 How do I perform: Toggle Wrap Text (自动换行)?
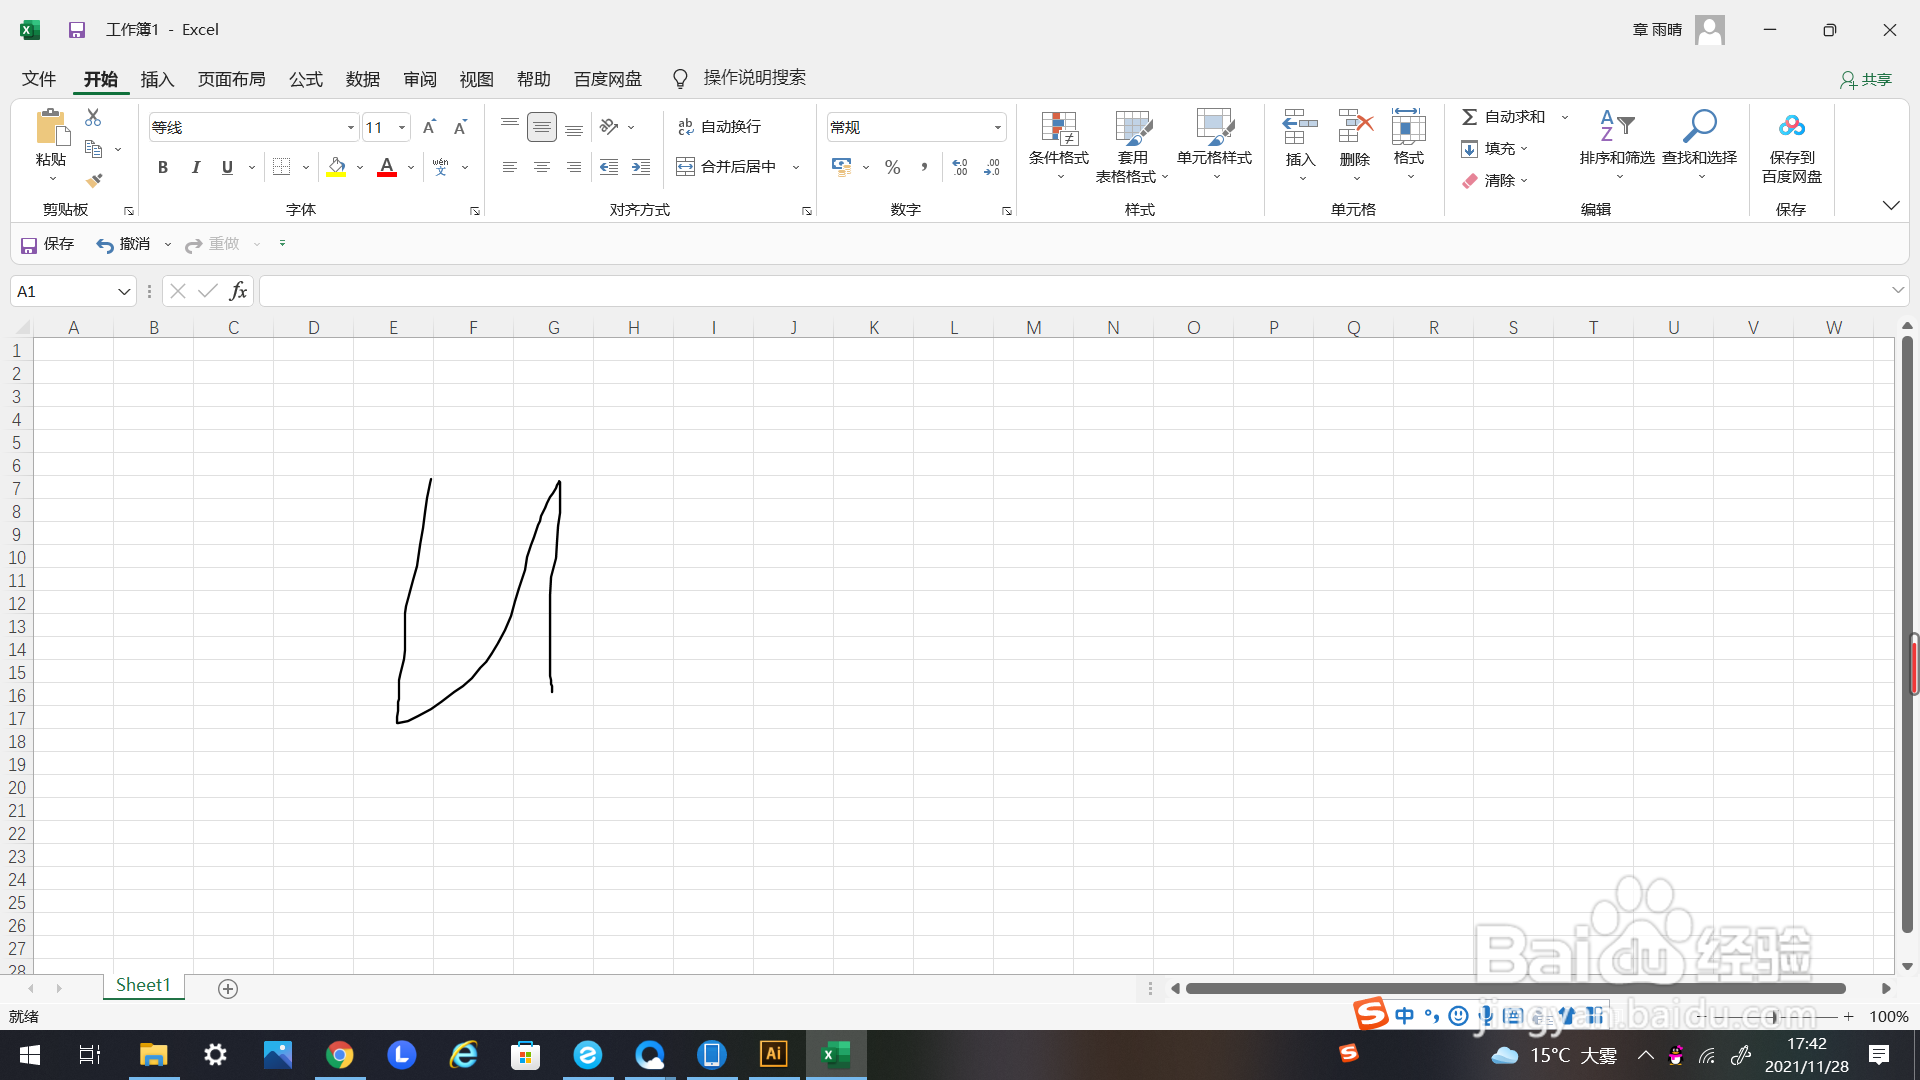(x=720, y=127)
